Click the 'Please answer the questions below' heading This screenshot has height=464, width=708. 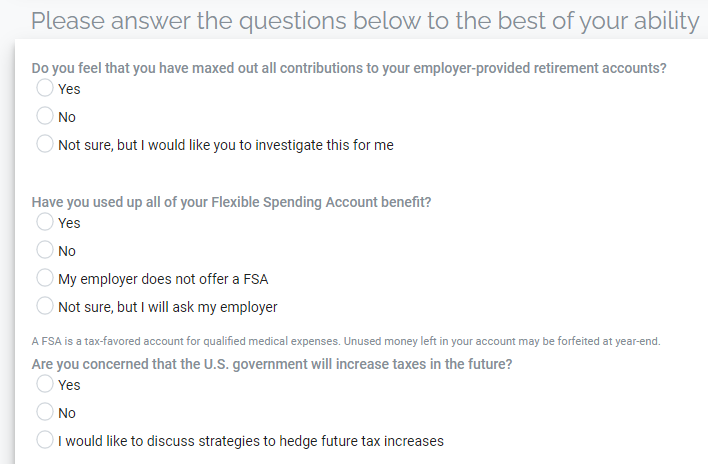pos(365,21)
